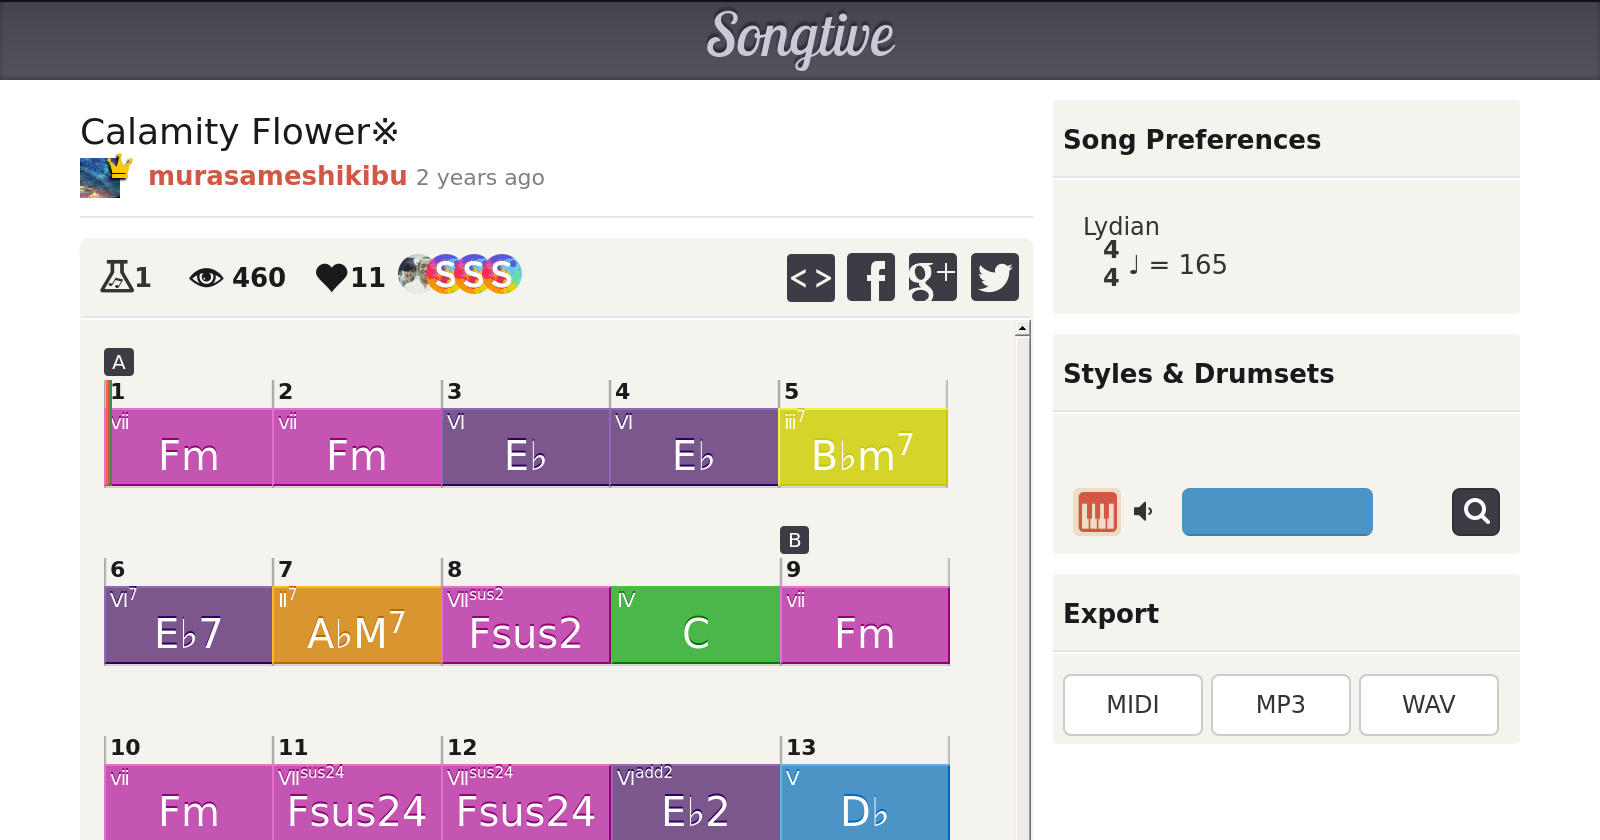
Task: Adjust the blue piano volume bar
Action: [1277, 512]
